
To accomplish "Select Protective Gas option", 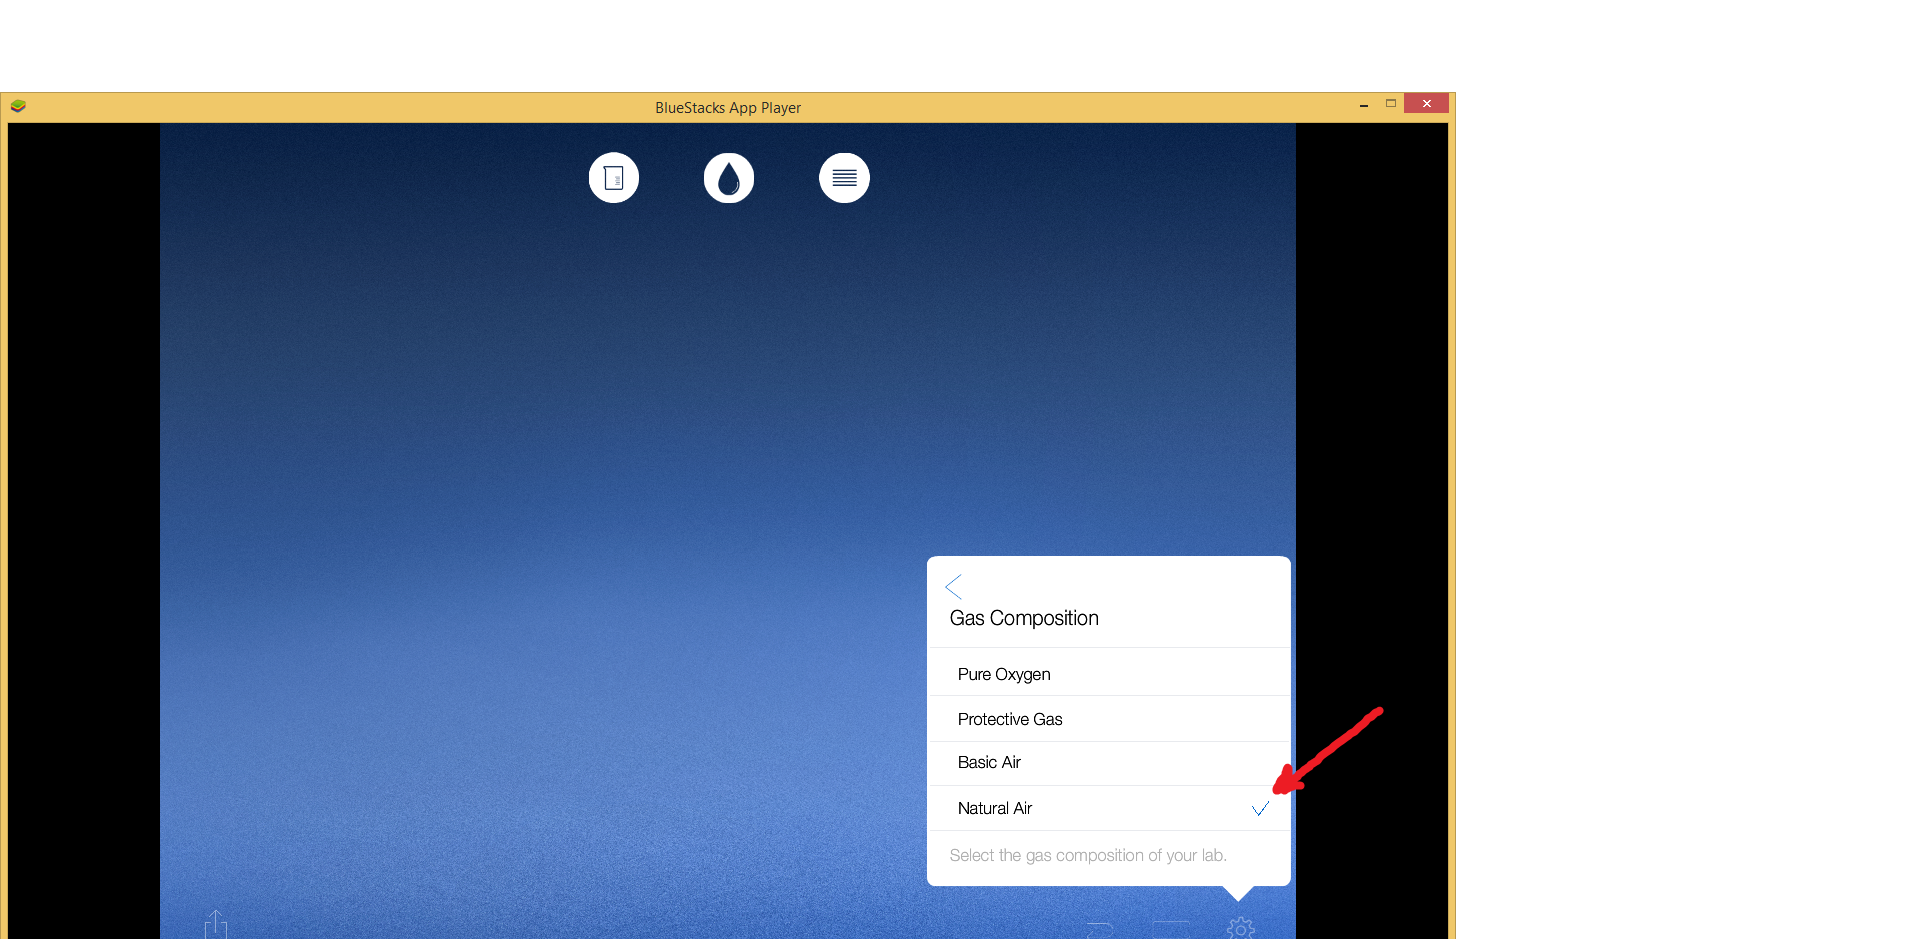I will (1010, 719).
